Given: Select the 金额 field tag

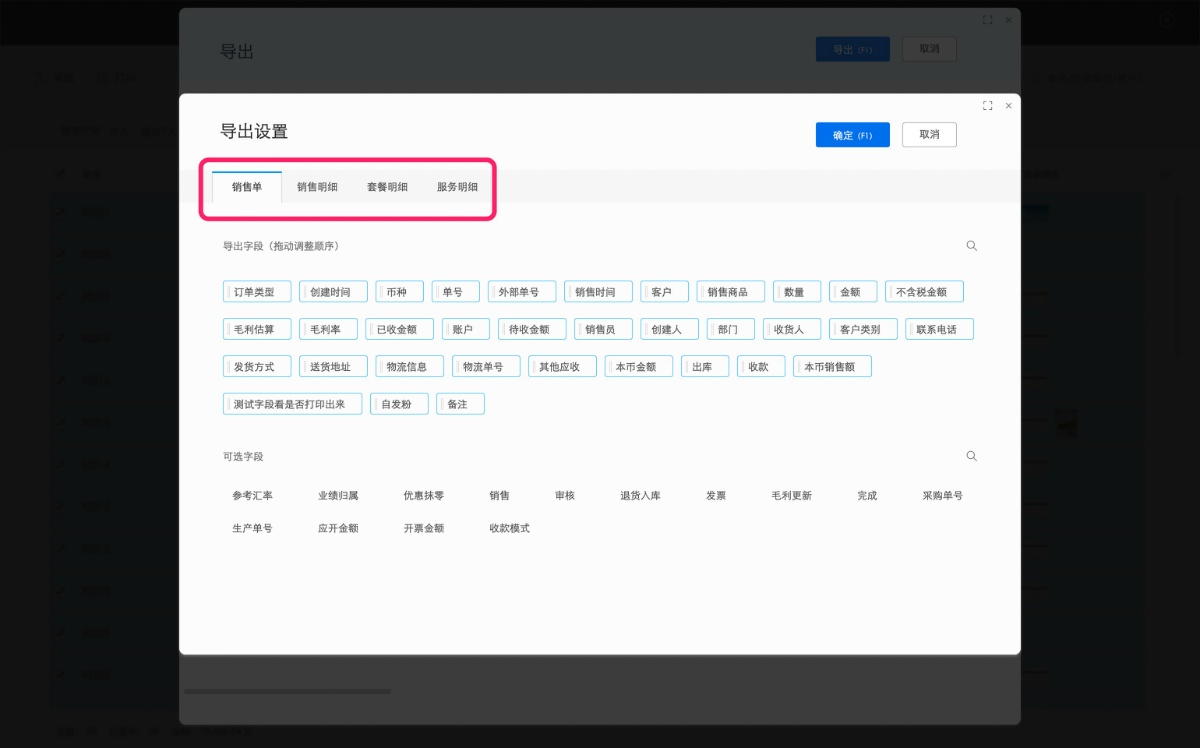Looking at the screenshot, I should (852, 292).
